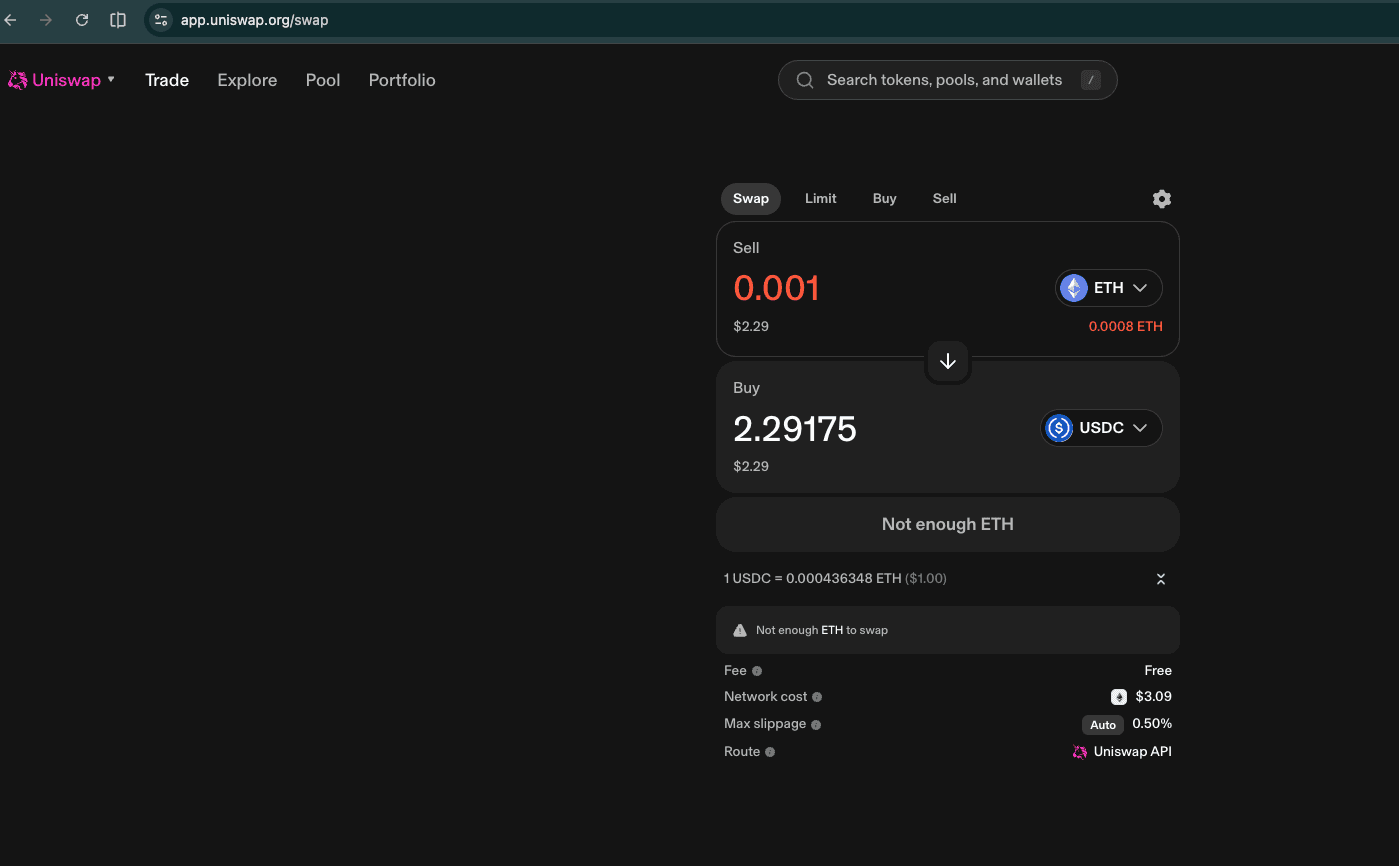Click the $2.29 value under Buy amount

click(x=751, y=466)
